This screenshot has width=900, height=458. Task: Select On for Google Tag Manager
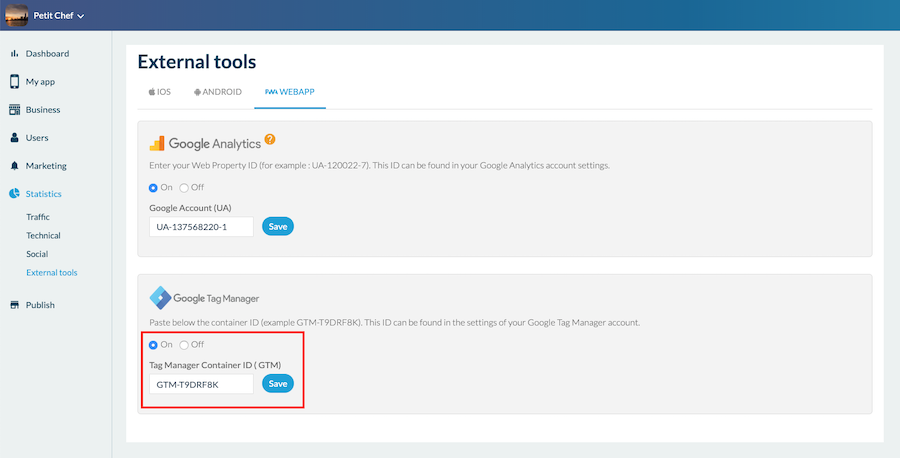(x=153, y=344)
